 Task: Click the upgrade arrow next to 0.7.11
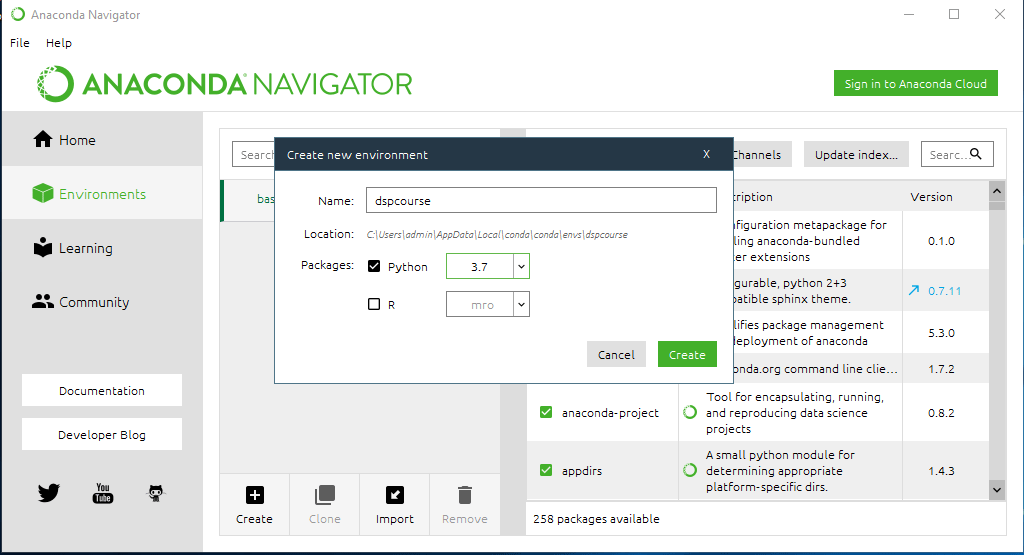(914, 290)
